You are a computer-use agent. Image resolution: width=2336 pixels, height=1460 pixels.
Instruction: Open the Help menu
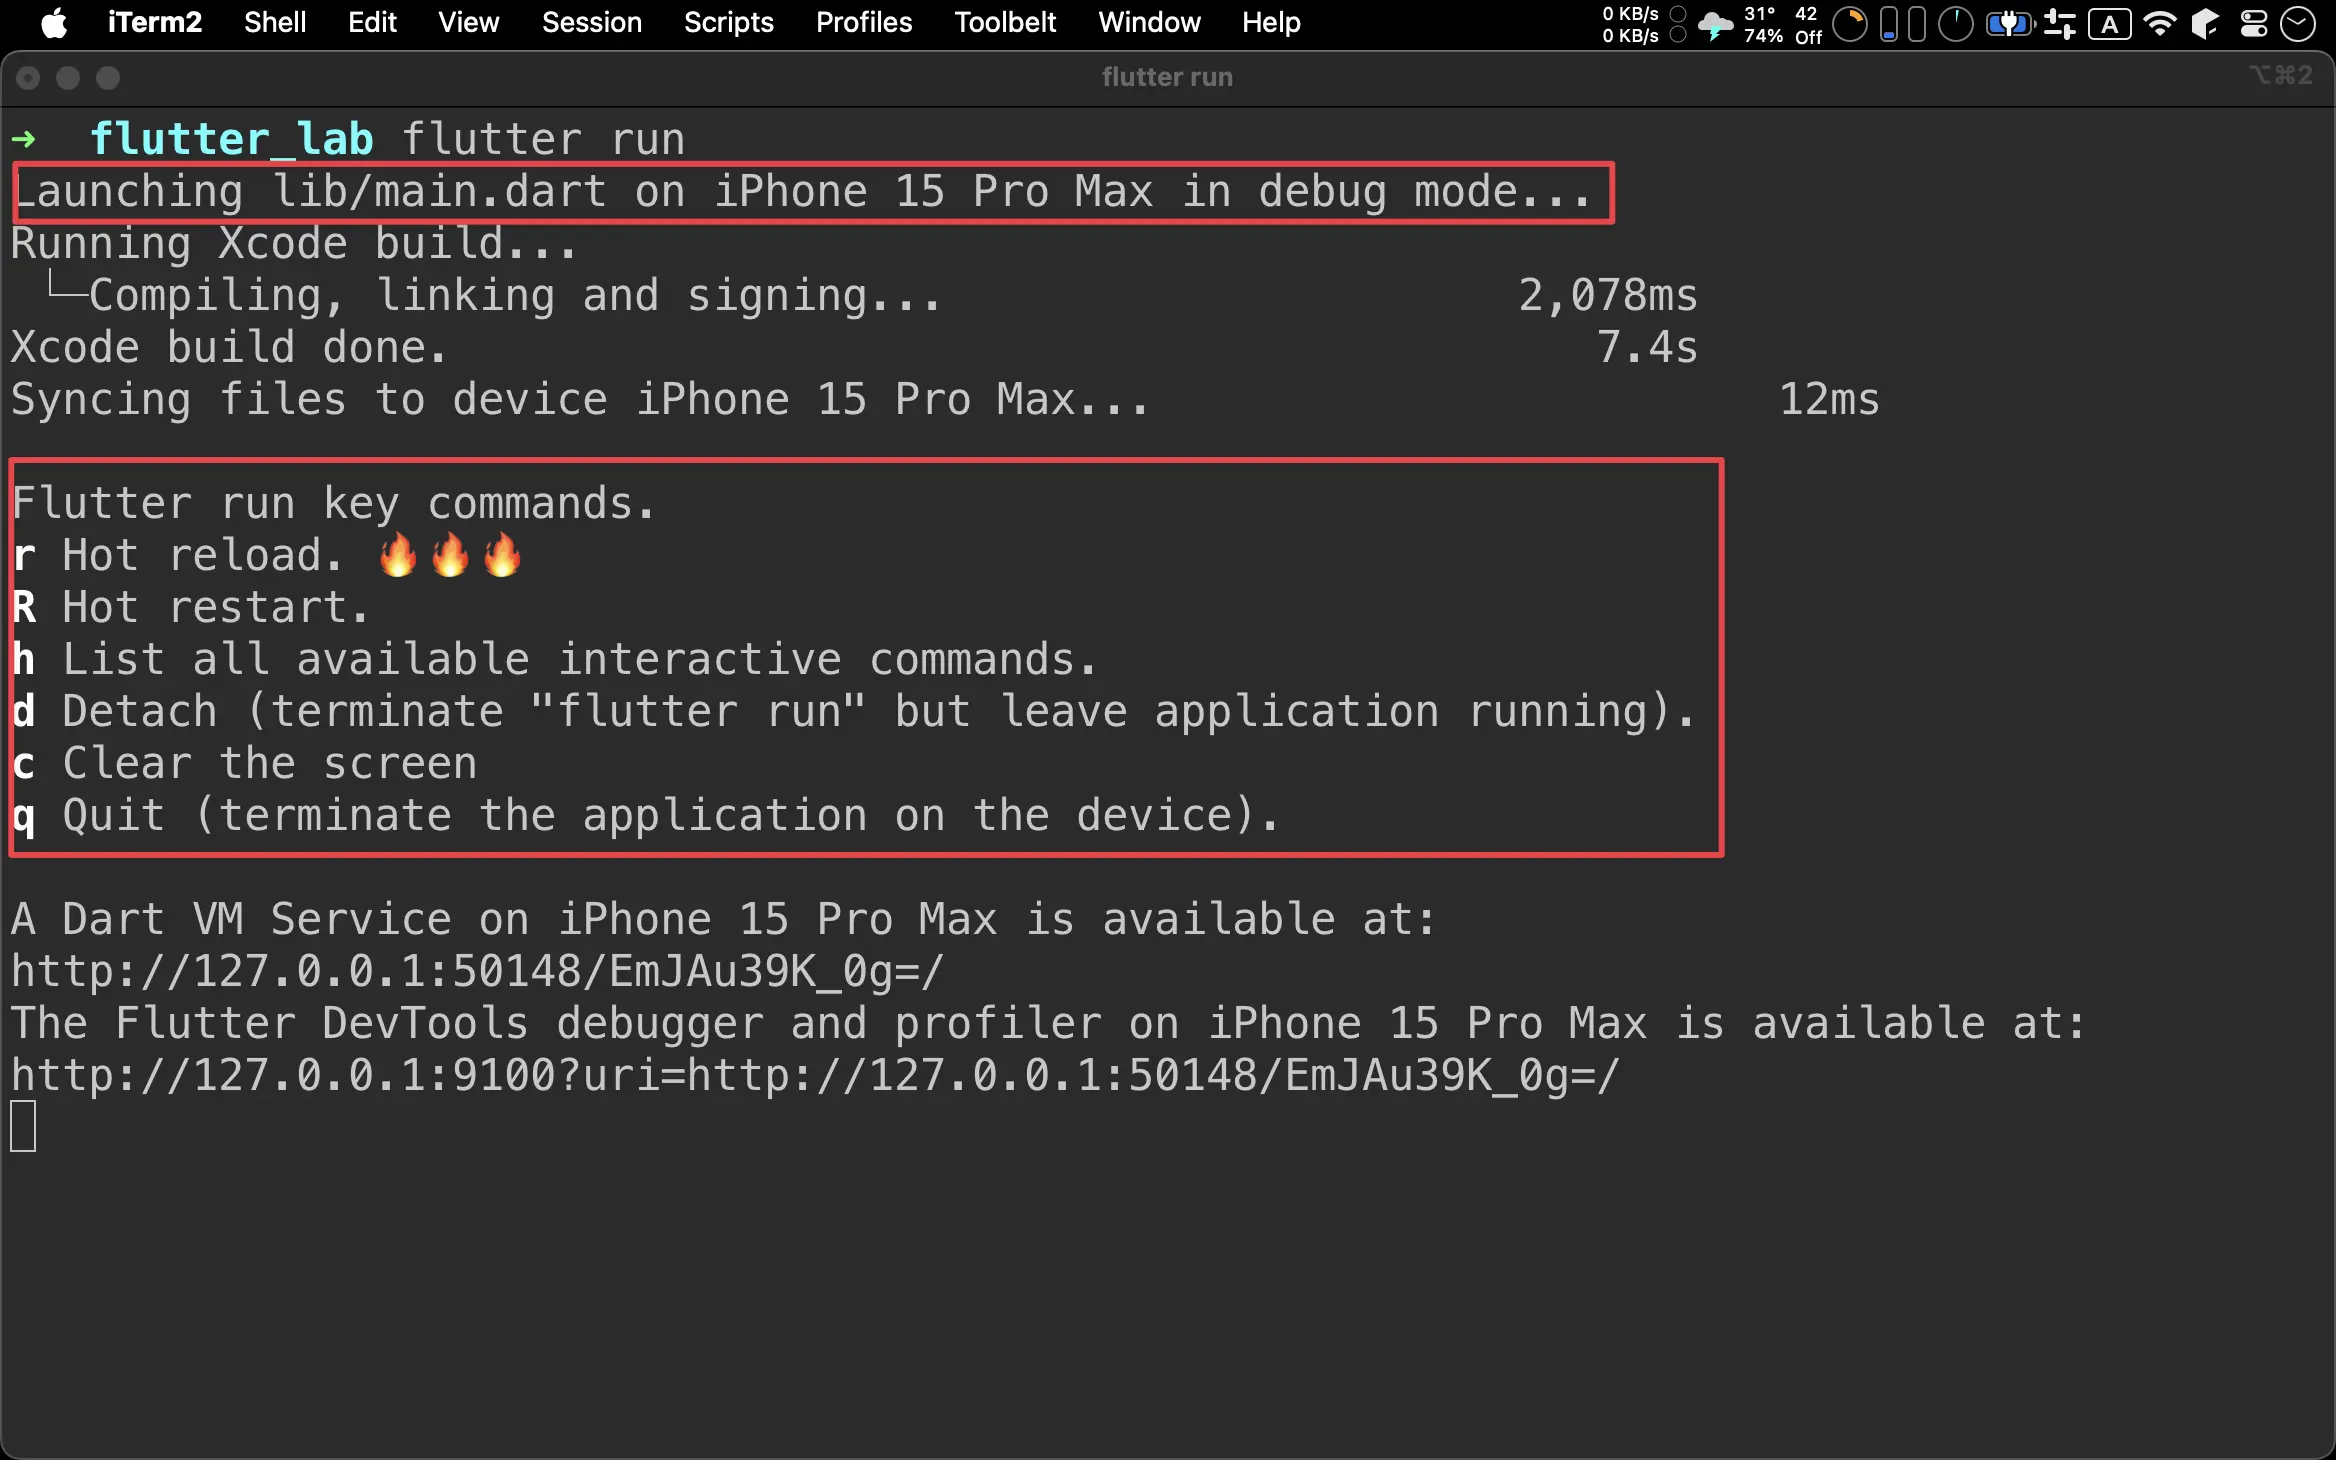[x=1271, y=22]
